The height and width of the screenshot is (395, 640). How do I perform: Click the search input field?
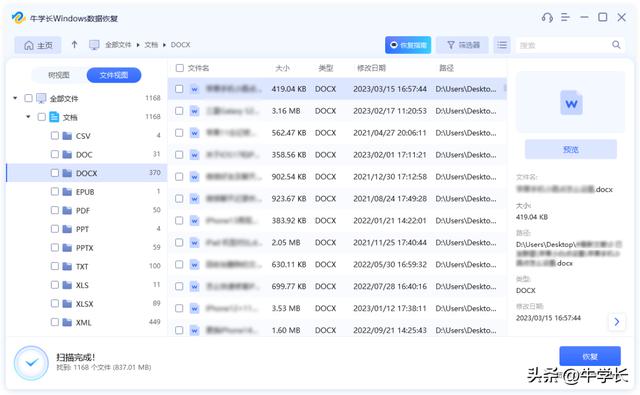pos(563,45)
